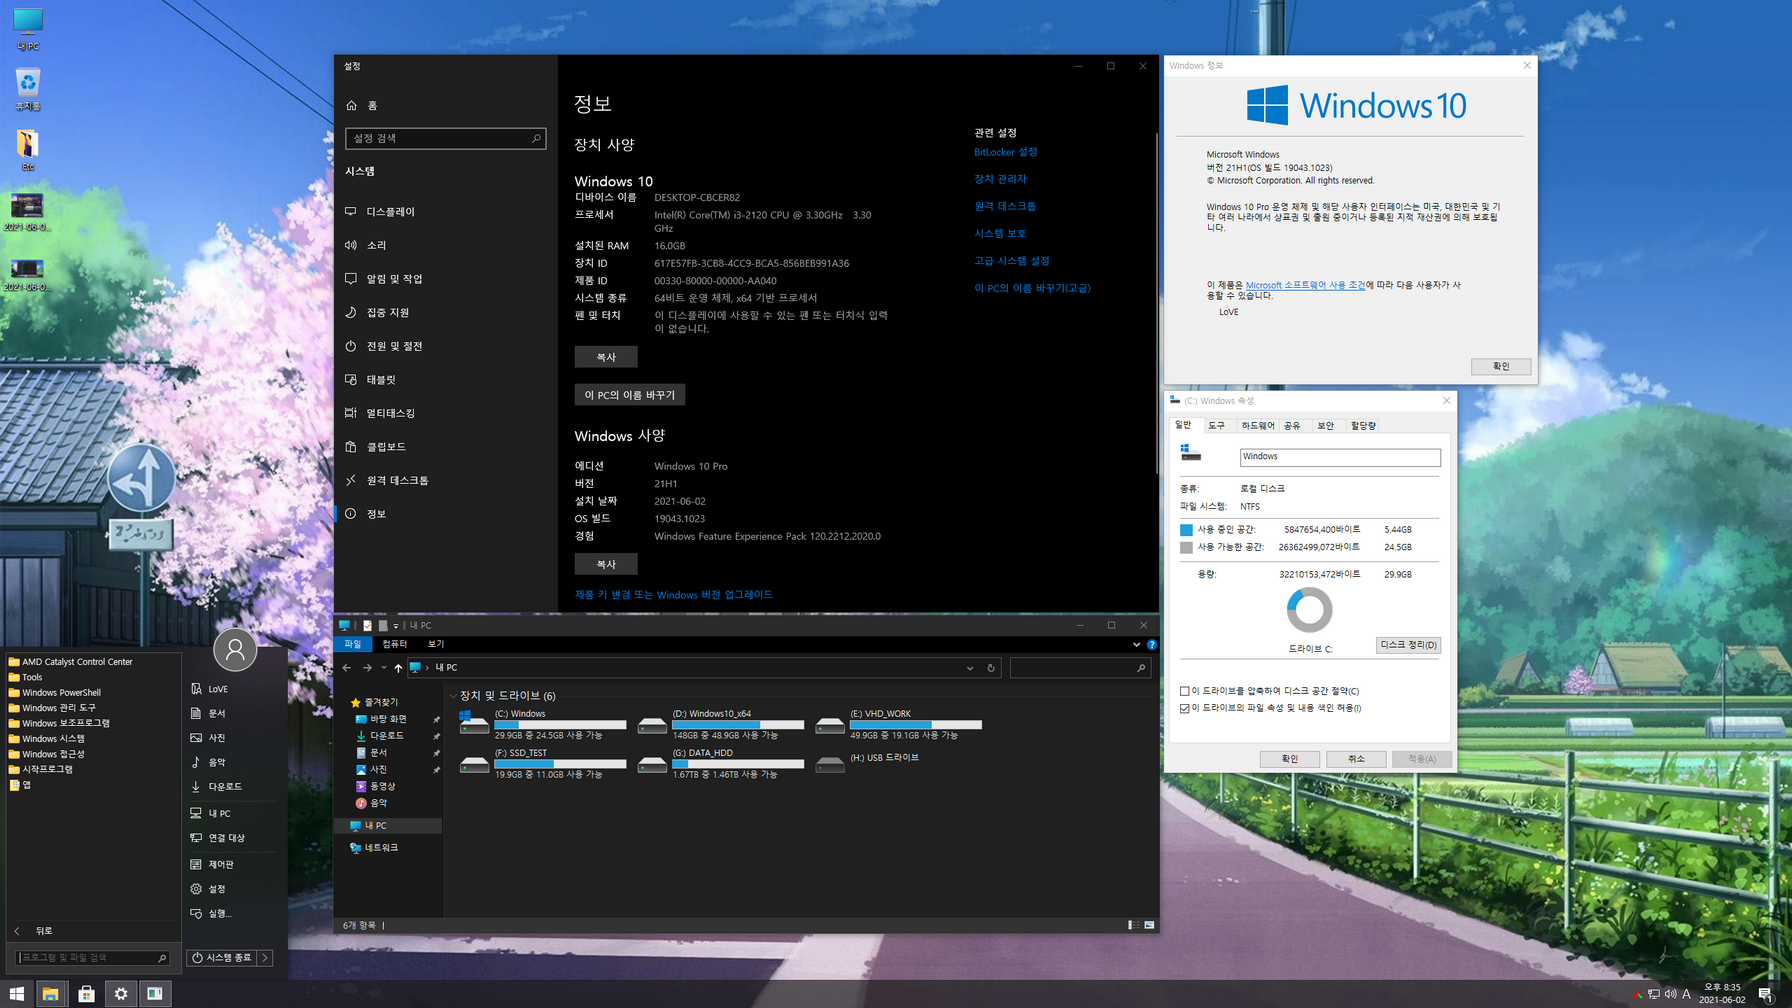Click the drive label Windows text field
This screenshot has height=1008, width=1792.
tap(1340, 457)
